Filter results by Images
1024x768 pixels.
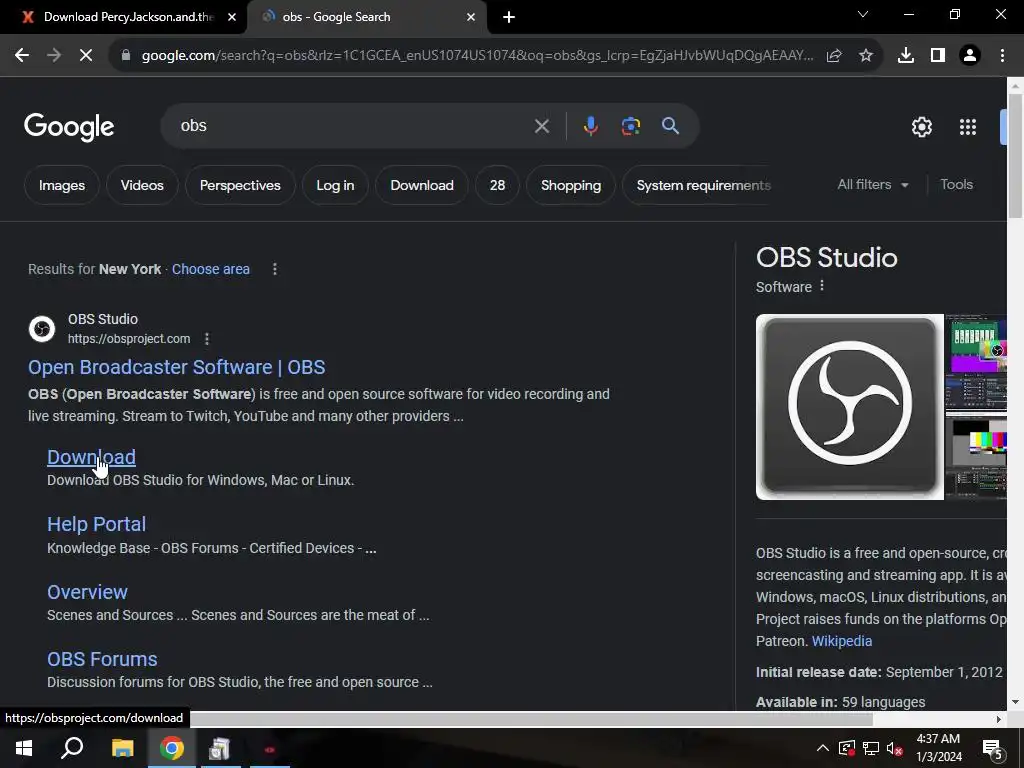(62, 185)
